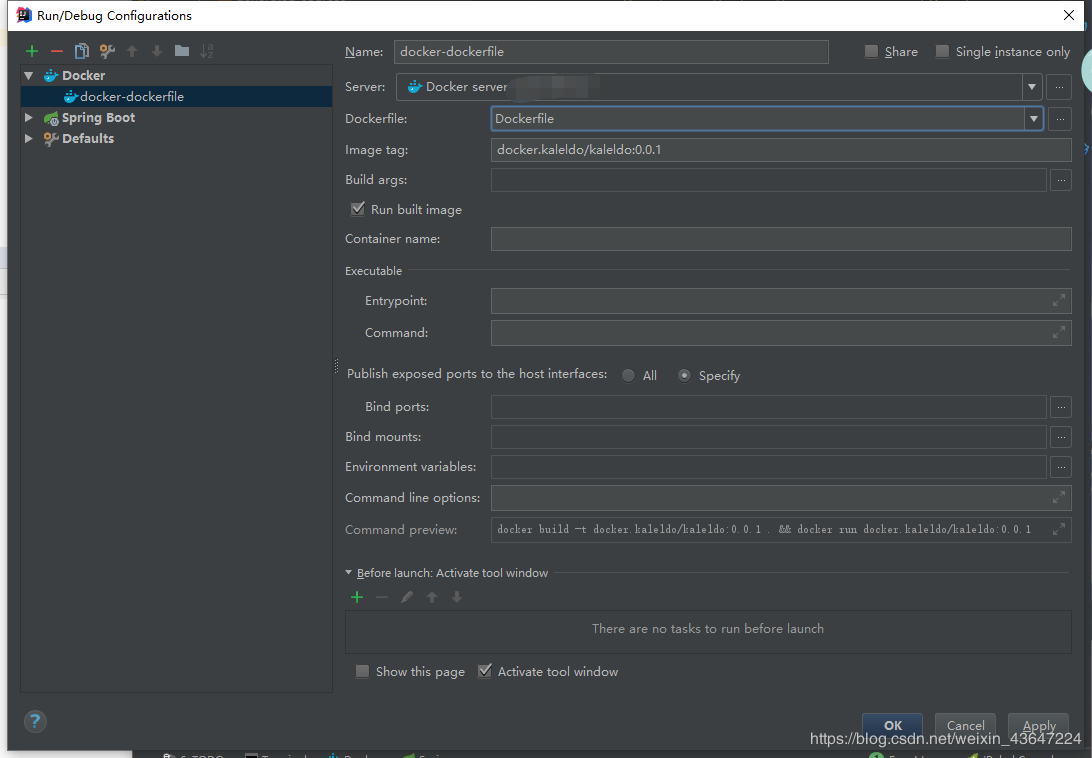Click the Dockerfile combo box text
Screen dimensions: 1092x758
[524, 118]
